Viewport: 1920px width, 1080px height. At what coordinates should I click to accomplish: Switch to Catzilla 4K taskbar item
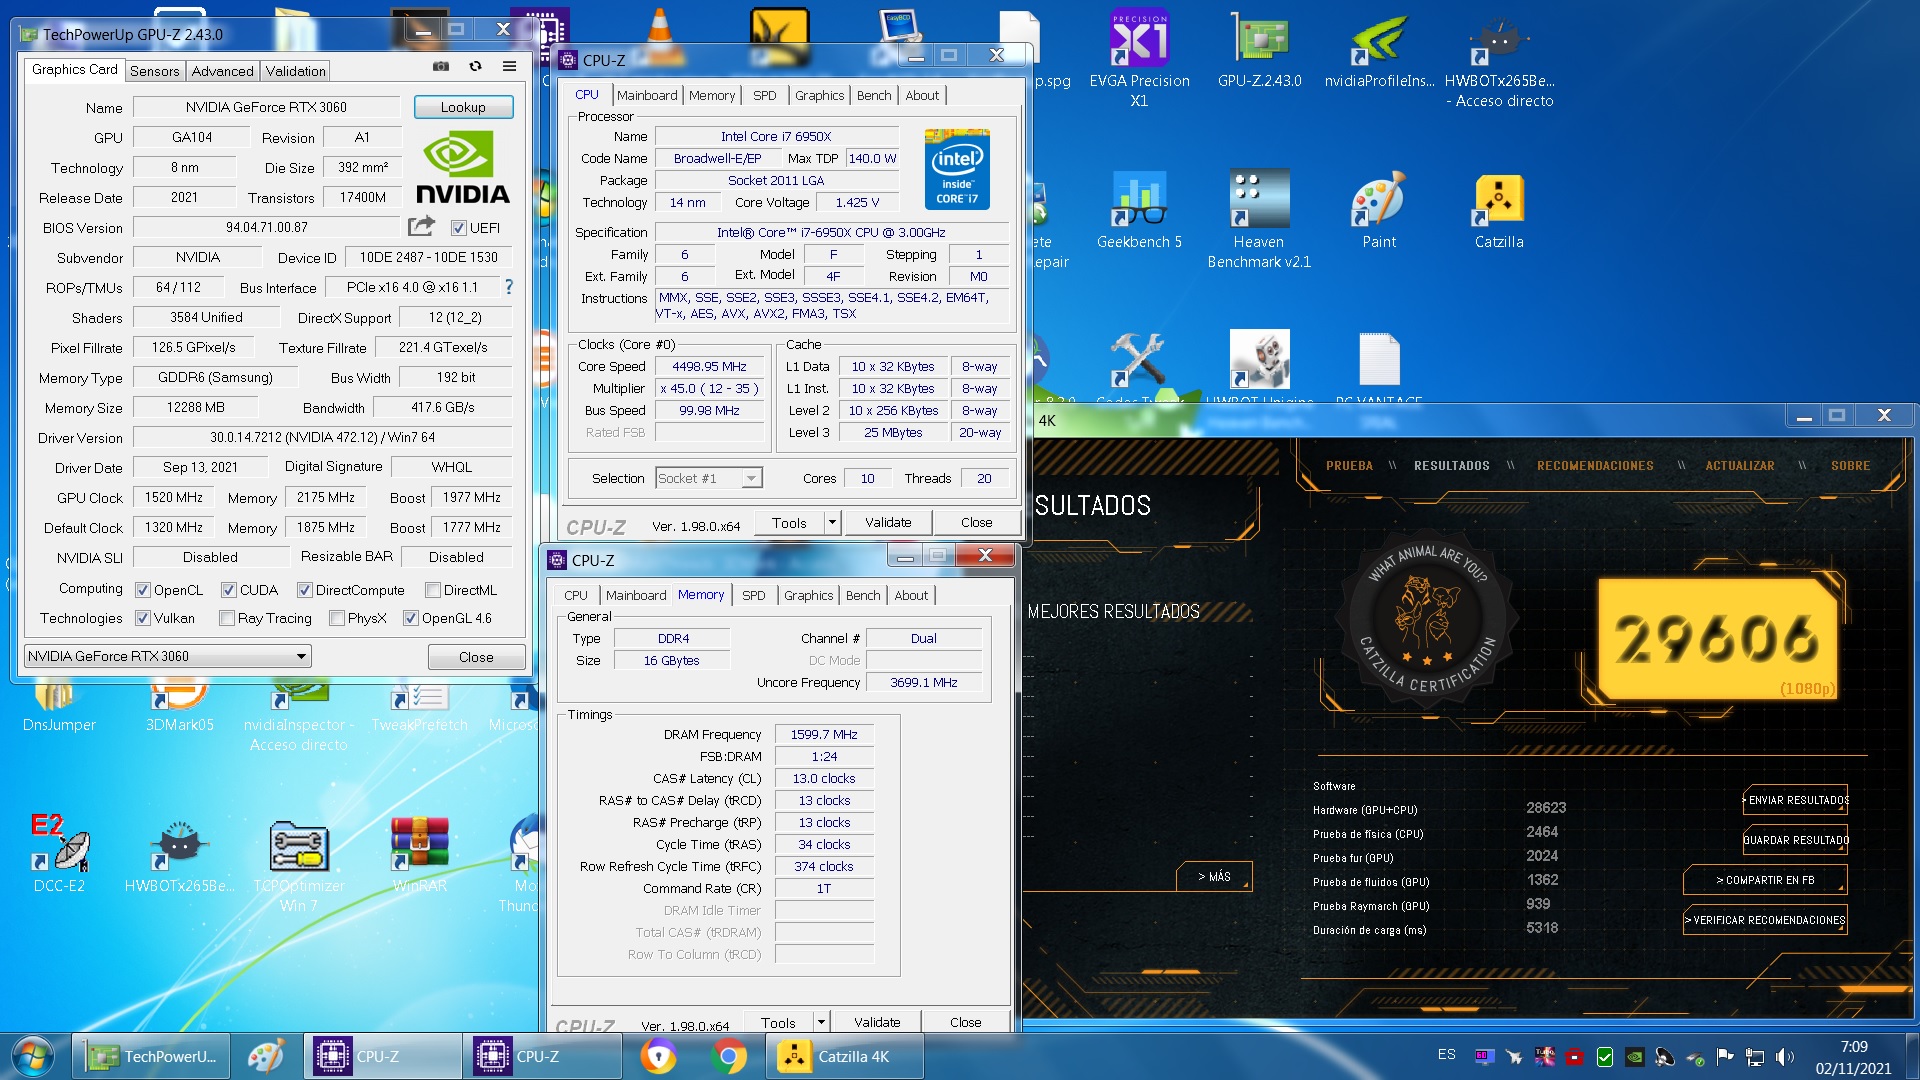click(x=844, y=1056)
